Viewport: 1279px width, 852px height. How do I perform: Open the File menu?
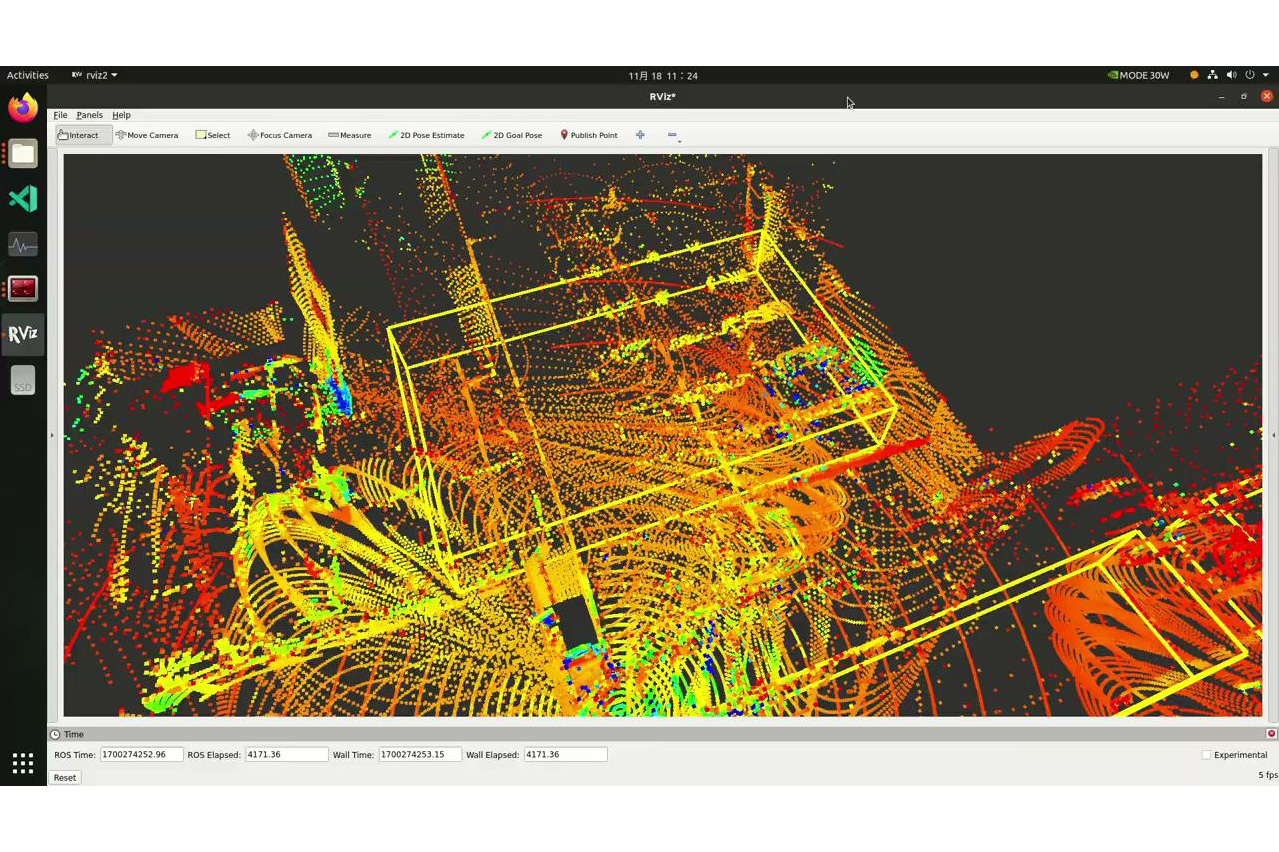click(x=60, y=115)
